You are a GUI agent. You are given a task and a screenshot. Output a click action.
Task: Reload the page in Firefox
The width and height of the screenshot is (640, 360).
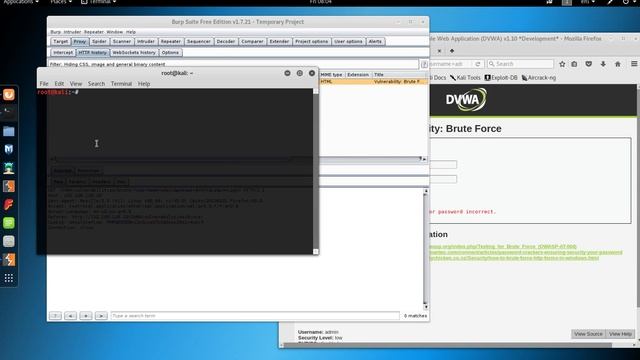[x=478, y=64]
